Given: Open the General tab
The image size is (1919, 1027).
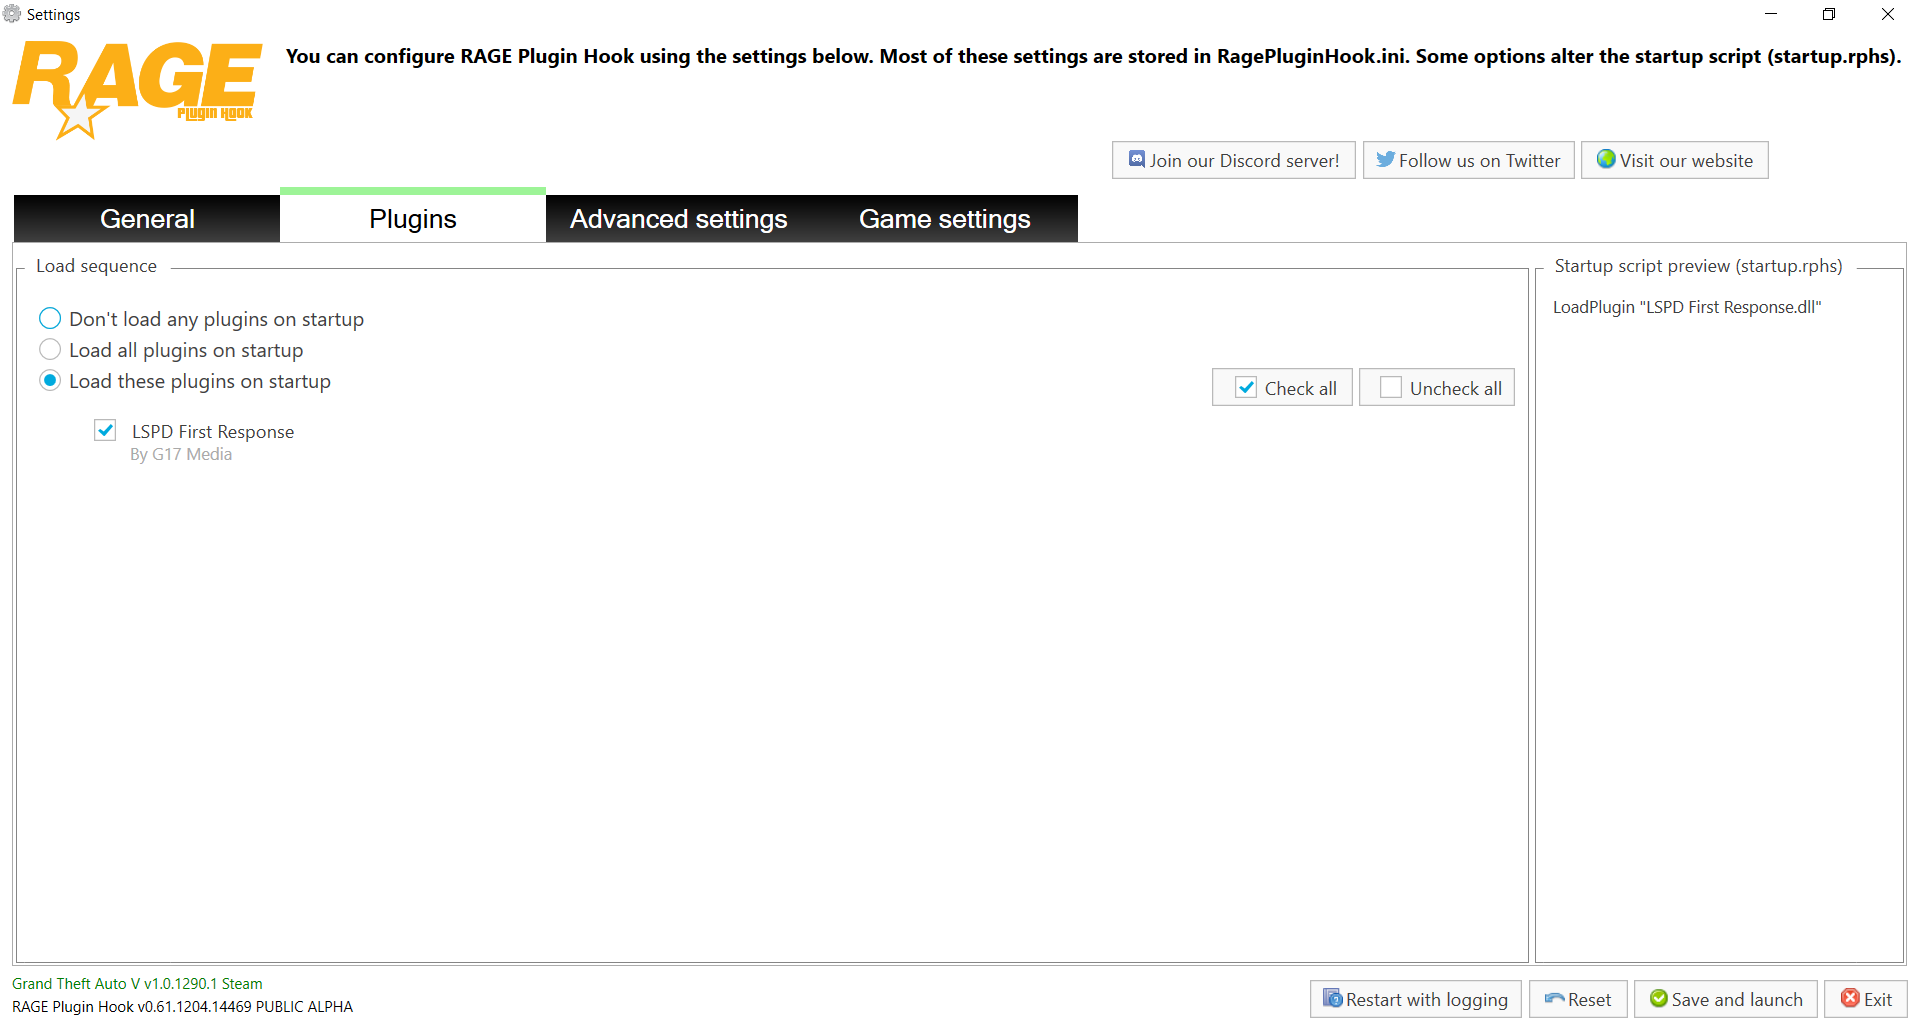Looking at the screenshot, I should point(147,219).
